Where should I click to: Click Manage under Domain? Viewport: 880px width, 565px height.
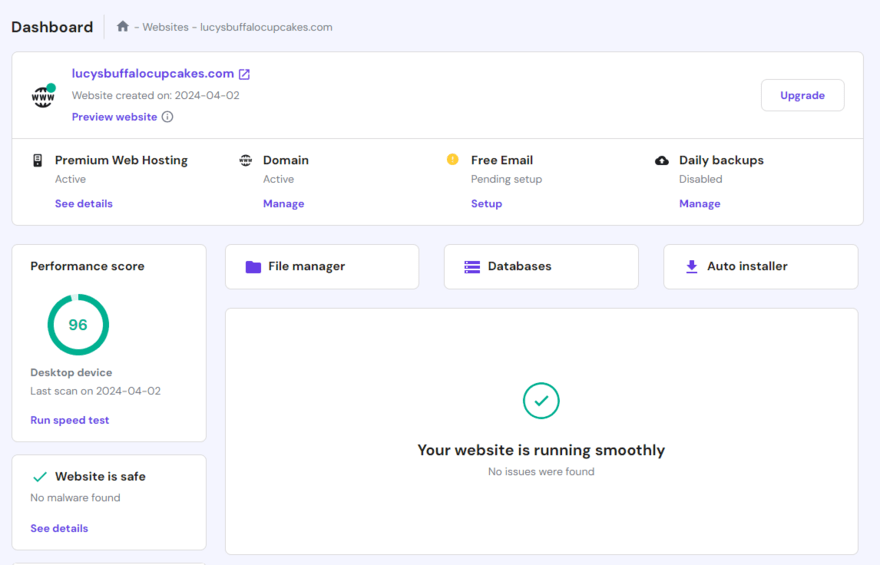coord(283,204)
